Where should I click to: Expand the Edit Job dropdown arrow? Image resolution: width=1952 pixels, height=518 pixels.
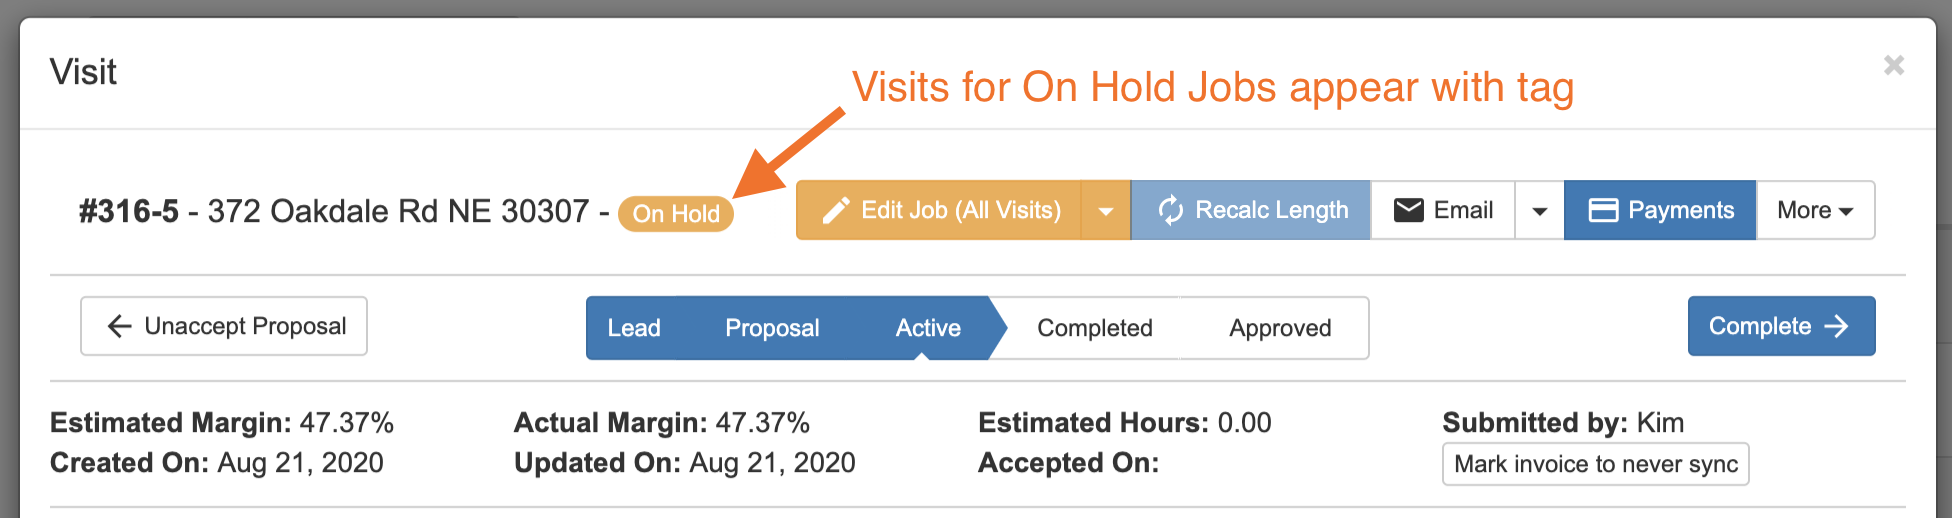pyautogui.click(x=1106, y=211)
